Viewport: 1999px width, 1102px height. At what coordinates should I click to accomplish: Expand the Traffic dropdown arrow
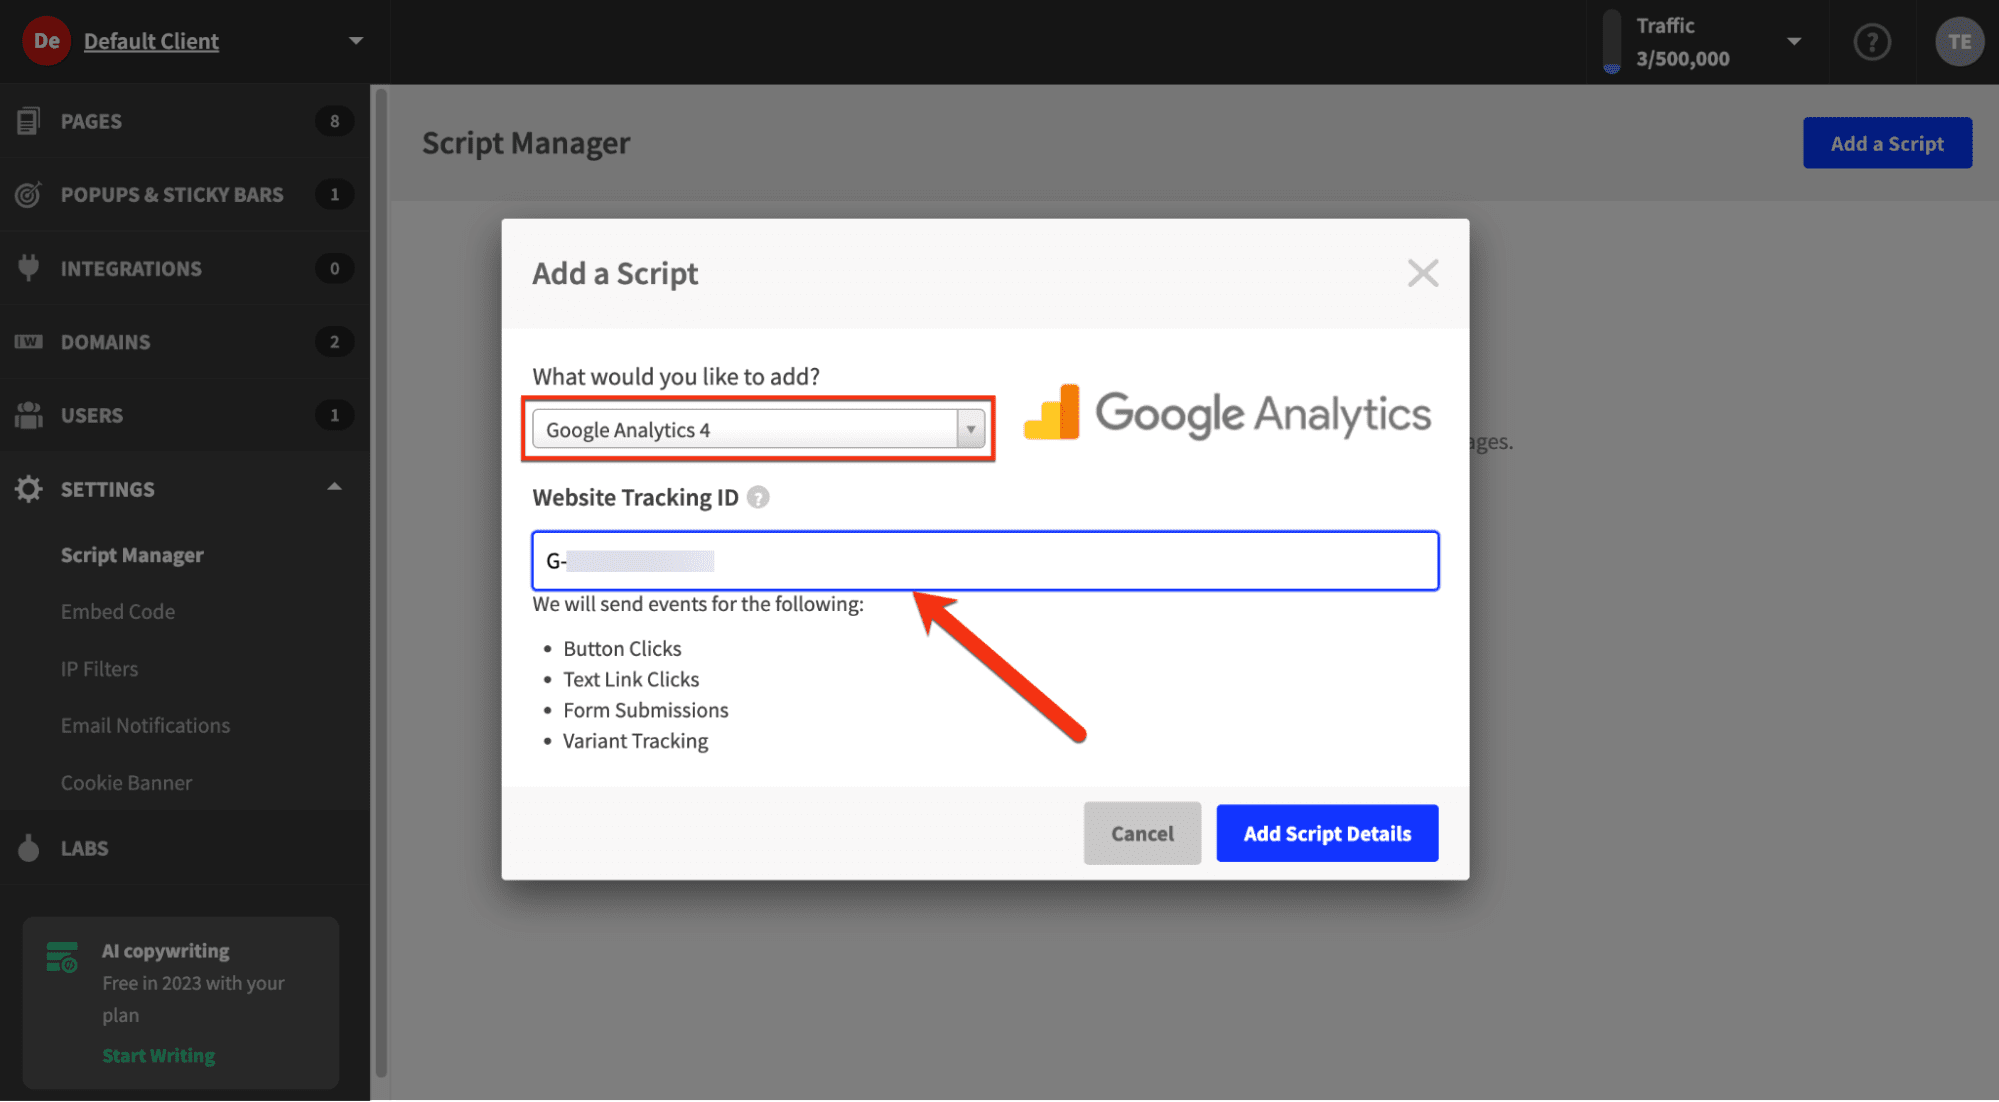[1794, 42]
